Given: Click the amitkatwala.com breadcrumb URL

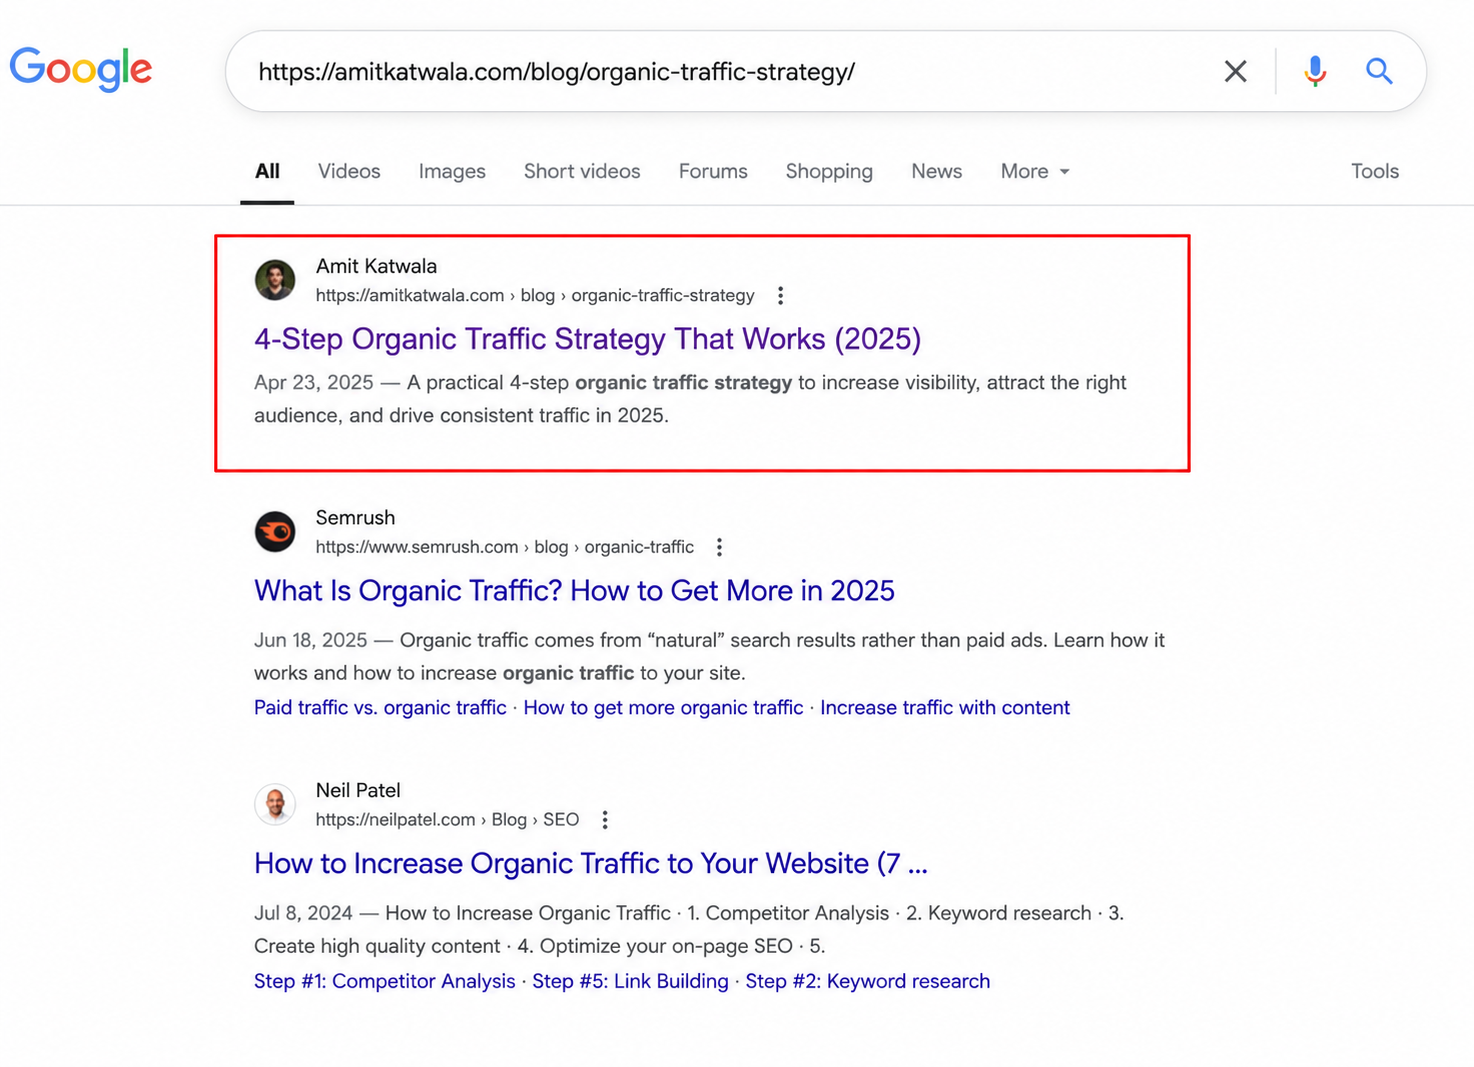Looking at the screenshot, I should pyautogui.click(x=535, y=295).
